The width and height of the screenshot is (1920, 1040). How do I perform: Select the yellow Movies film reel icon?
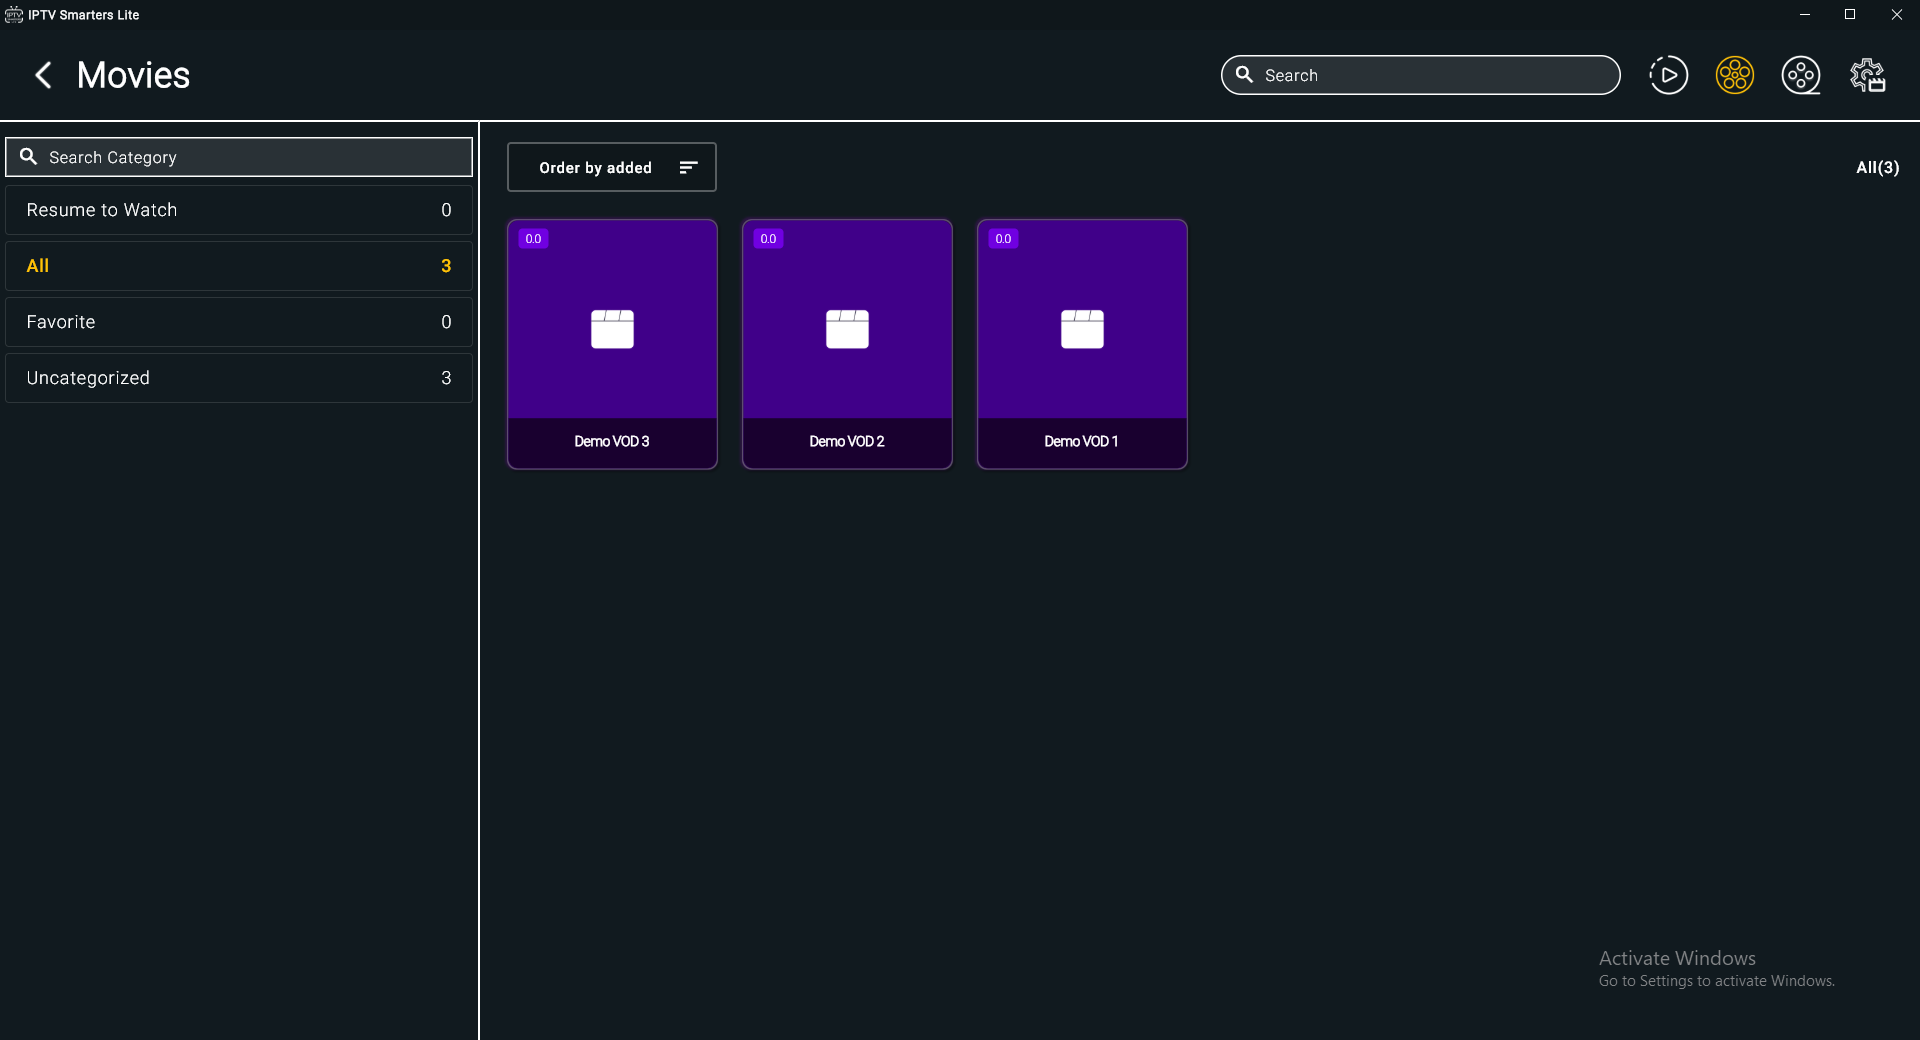[x=1734, y=75]
